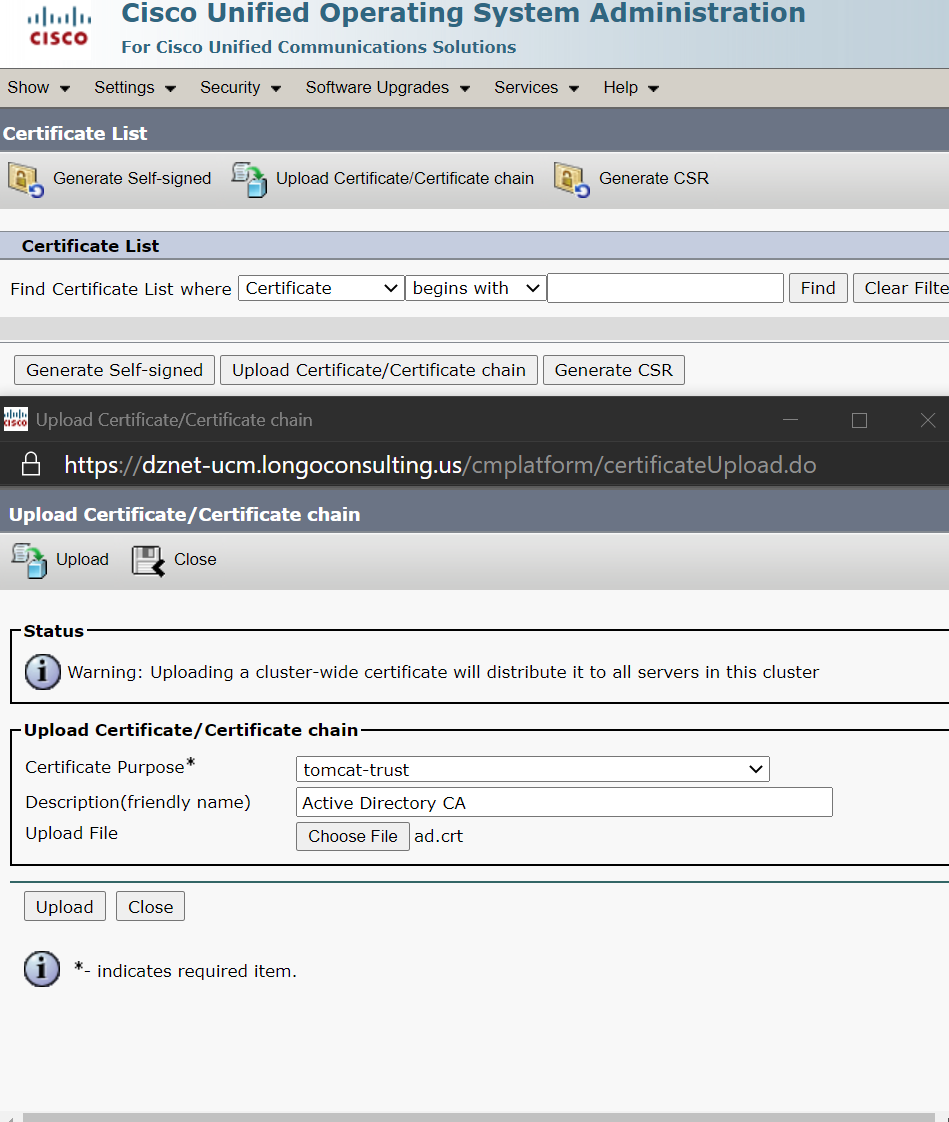Click the info icon beside the cluster warning
Viewport: 949px width, 1122px height.
click(42, 672)
